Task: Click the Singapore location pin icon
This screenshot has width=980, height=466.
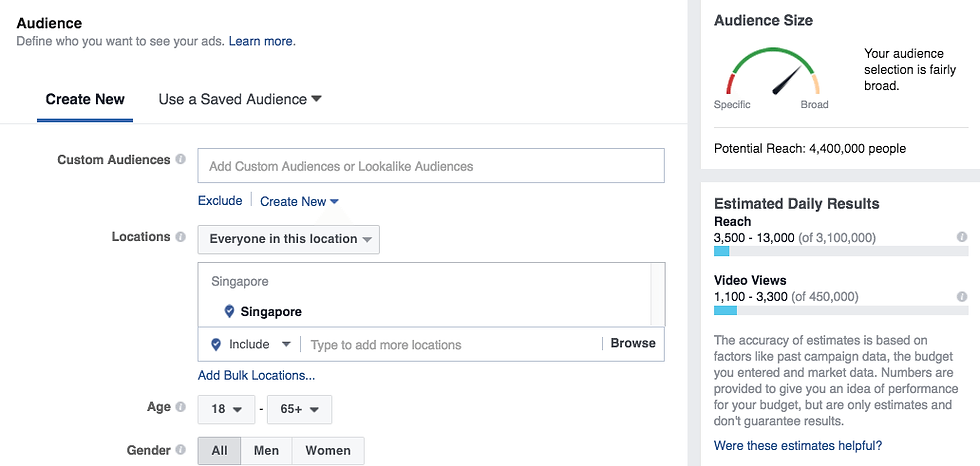Action: (230, 312)
